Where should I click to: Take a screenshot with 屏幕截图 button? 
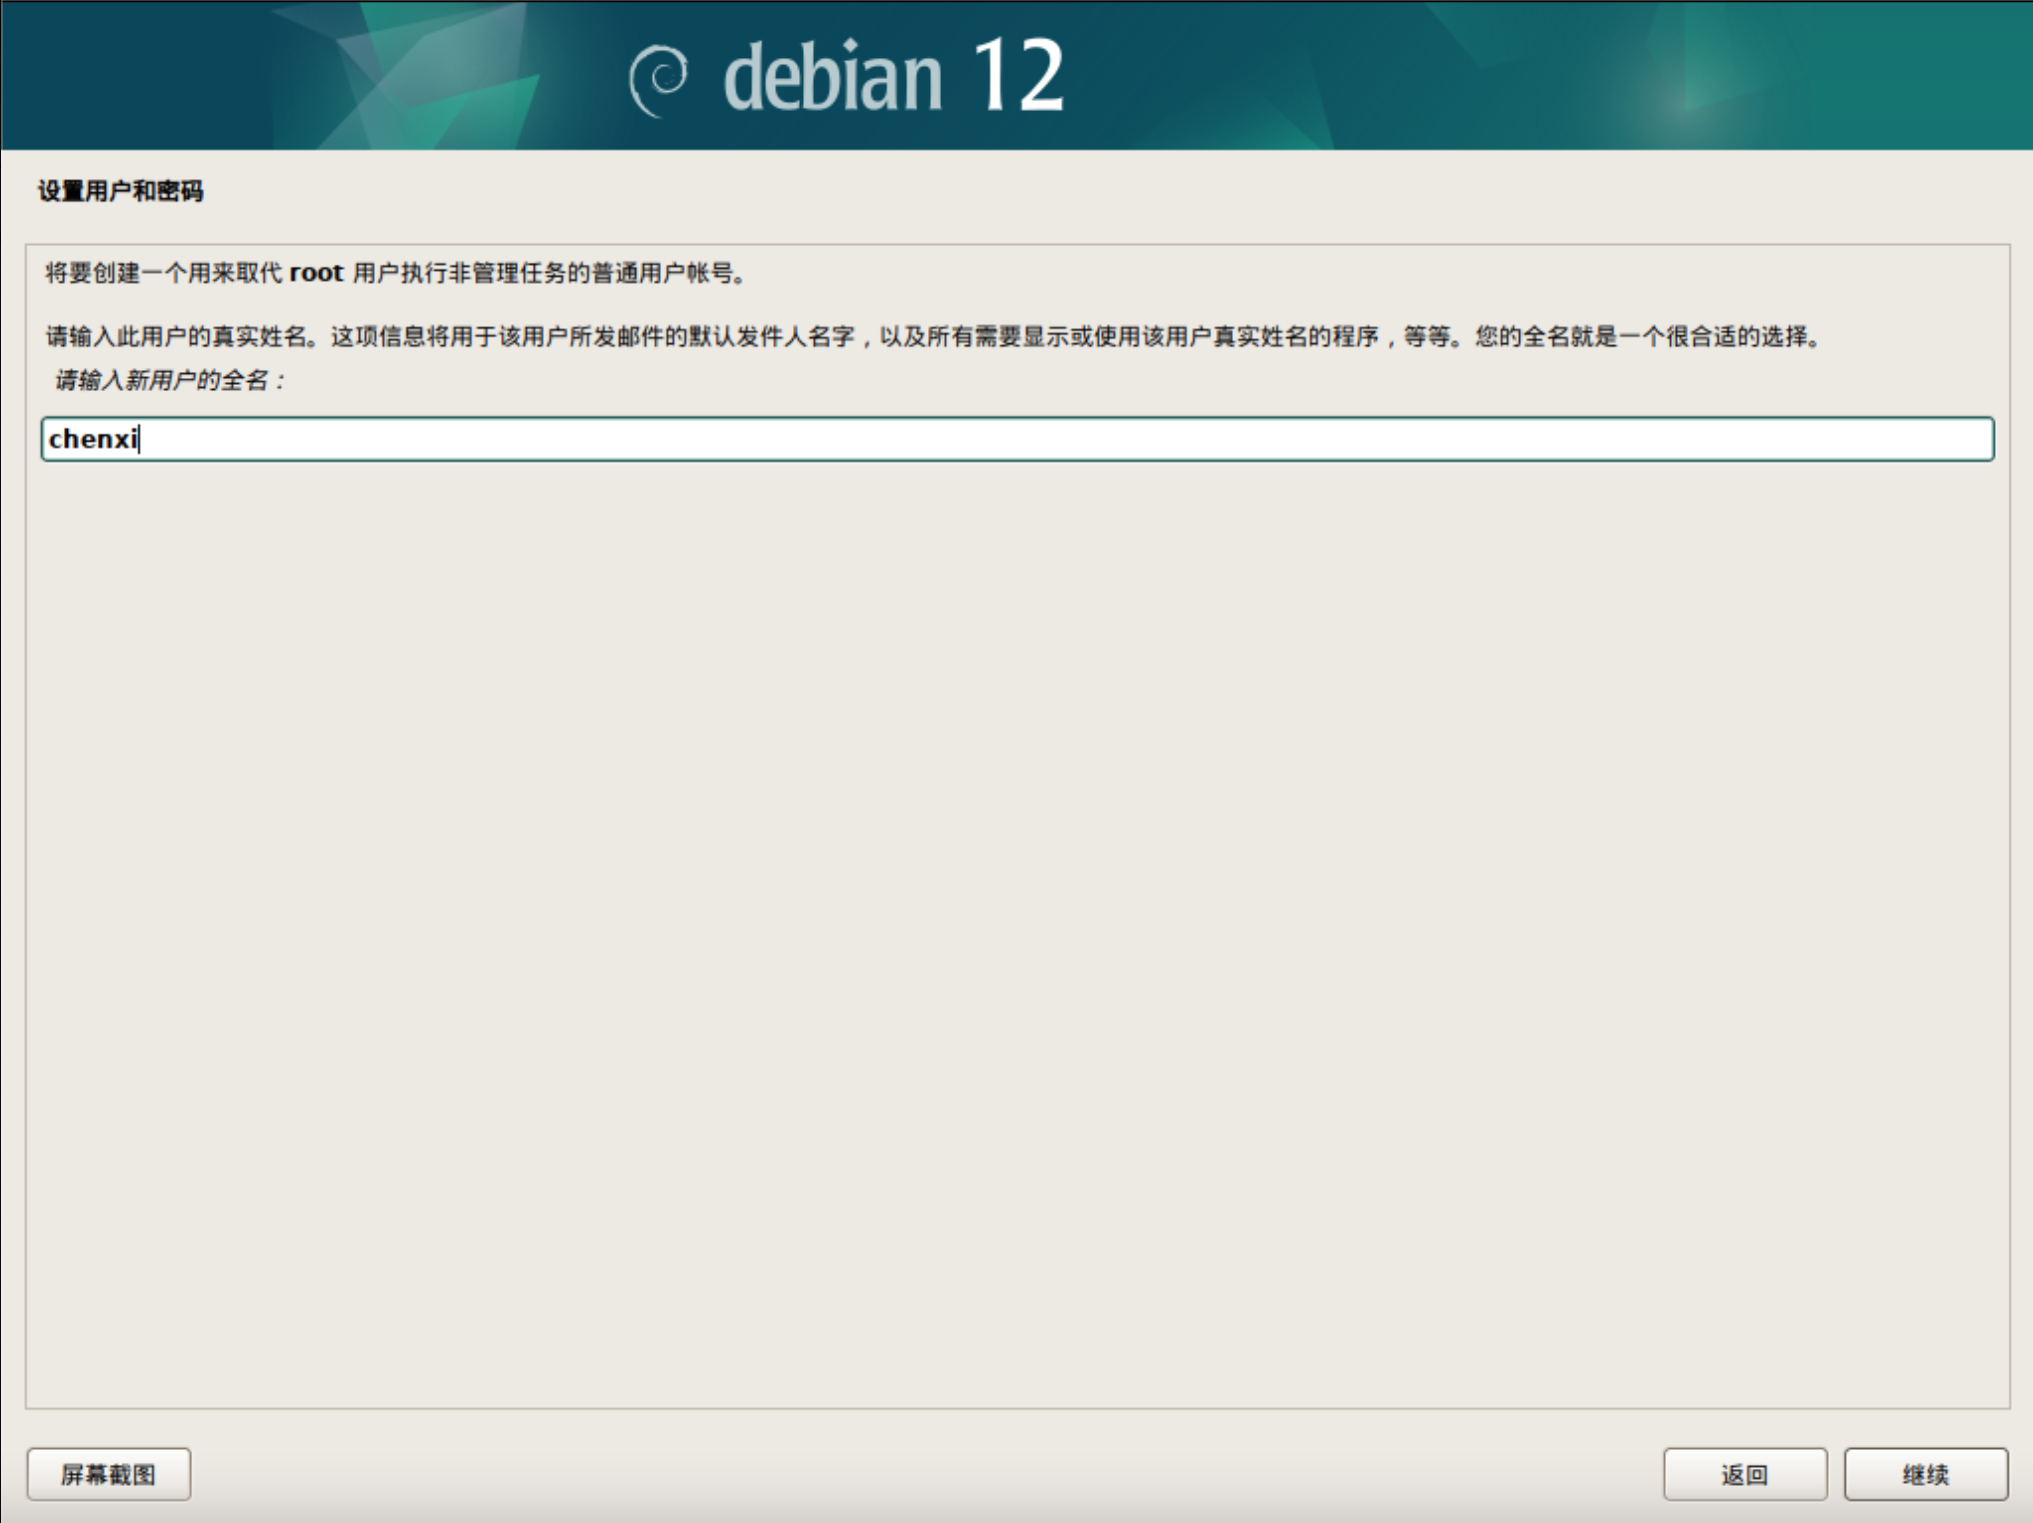tap(109, 1474)
